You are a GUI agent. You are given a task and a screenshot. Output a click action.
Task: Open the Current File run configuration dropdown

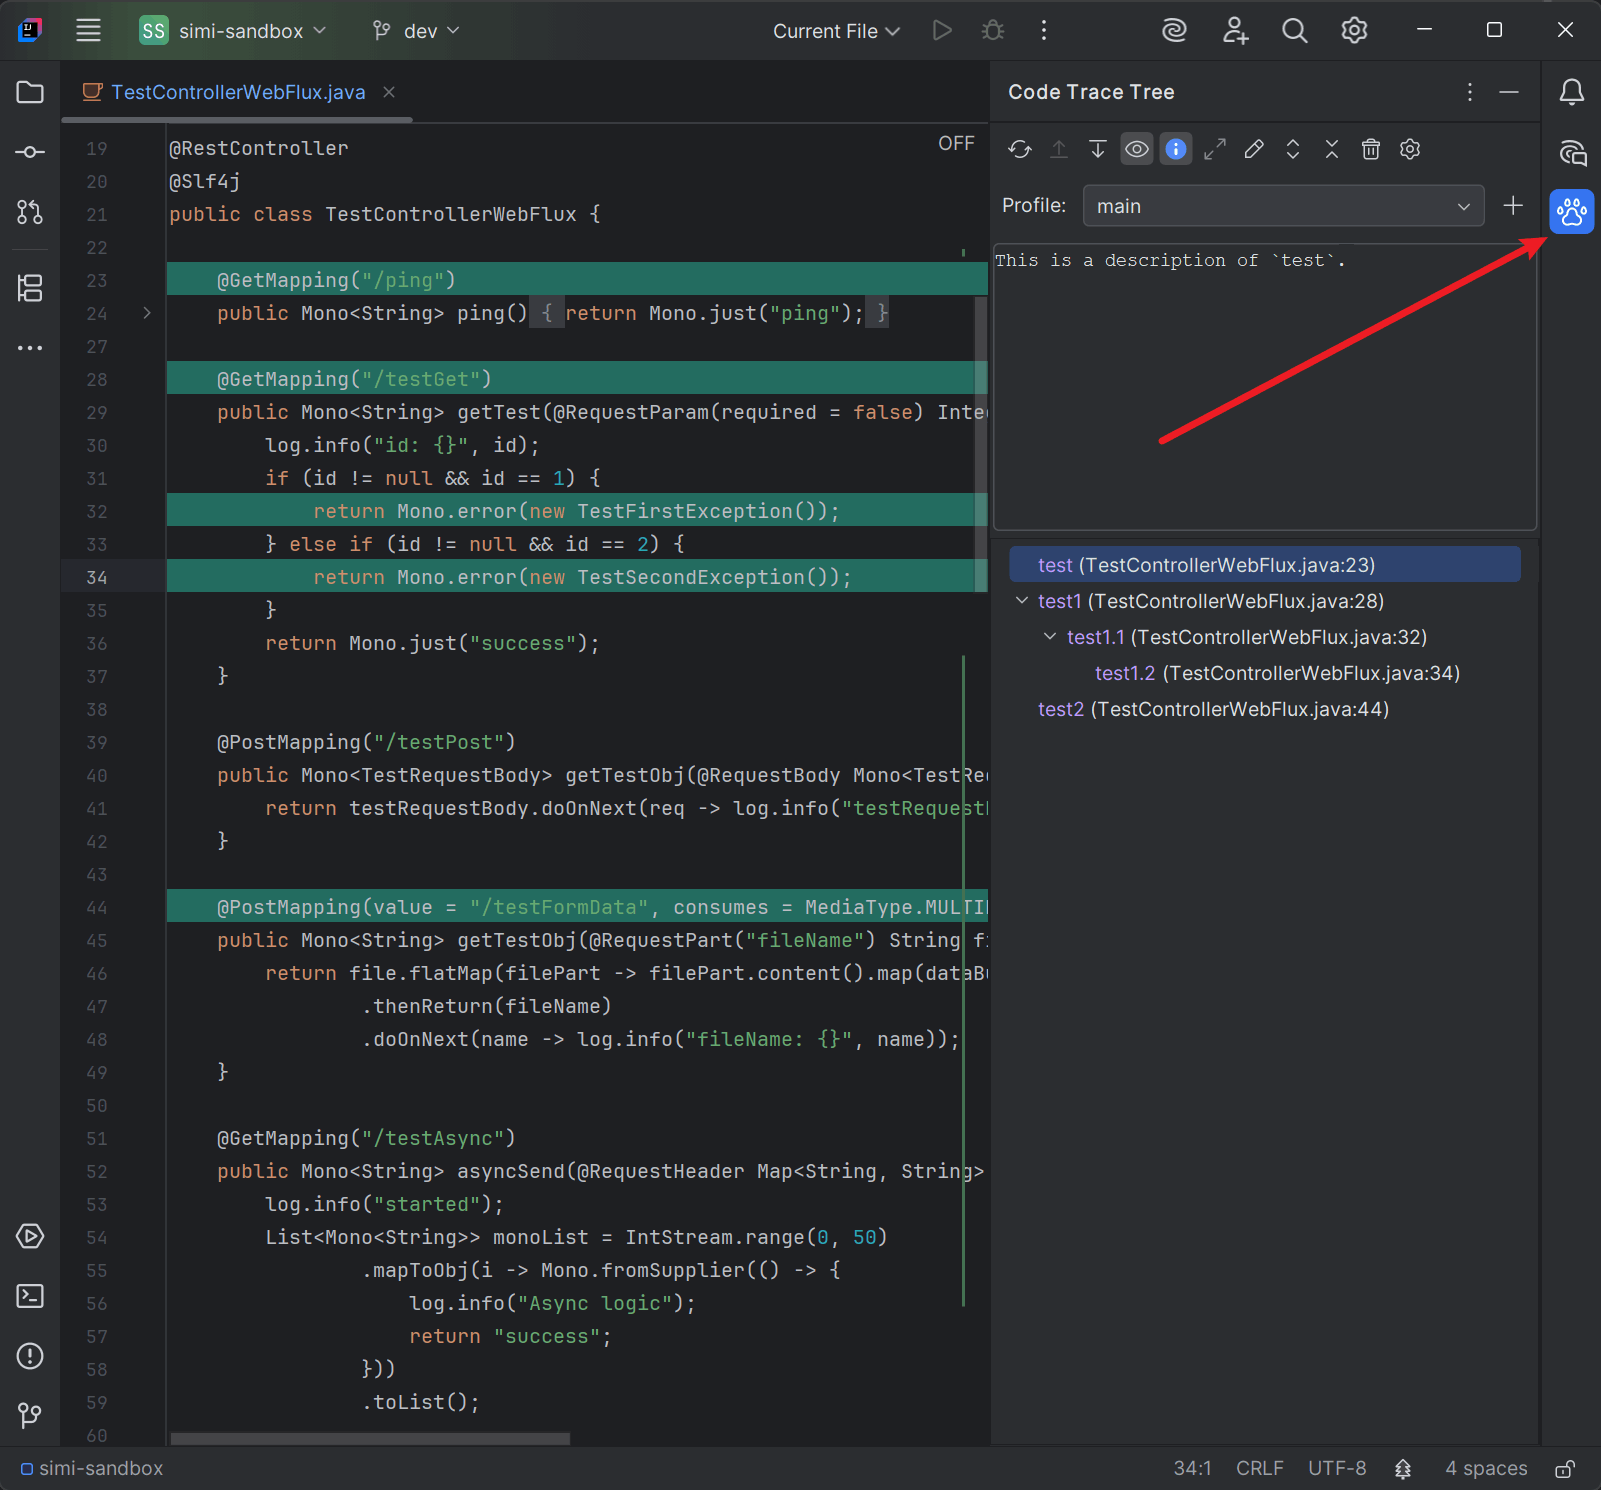tap(836, 31)
